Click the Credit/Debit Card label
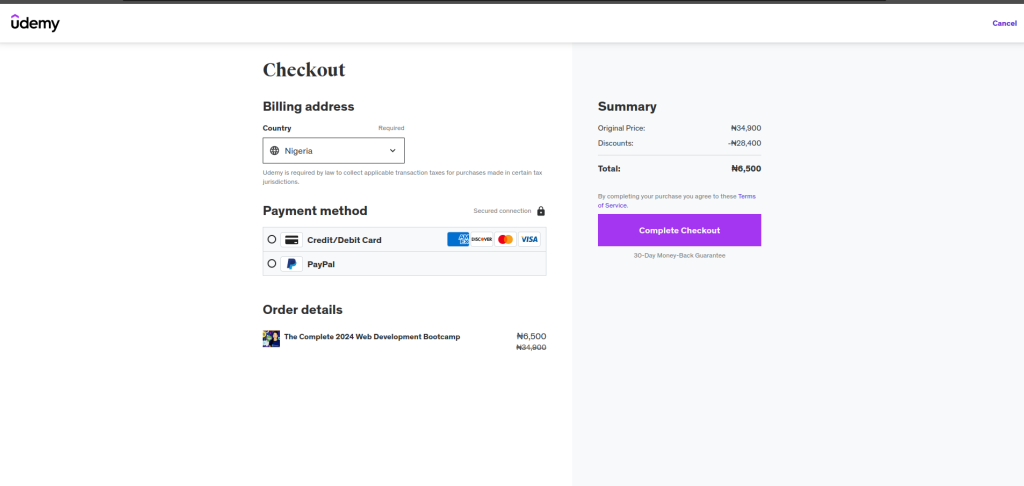 click(344, 240)
